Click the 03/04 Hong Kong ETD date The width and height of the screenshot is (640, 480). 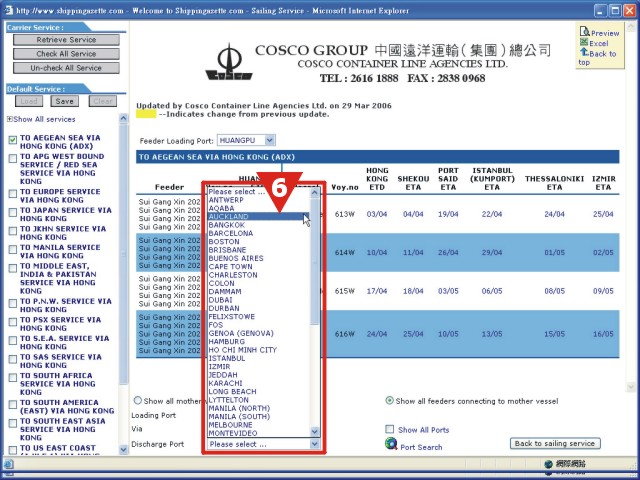coord(376,214)
